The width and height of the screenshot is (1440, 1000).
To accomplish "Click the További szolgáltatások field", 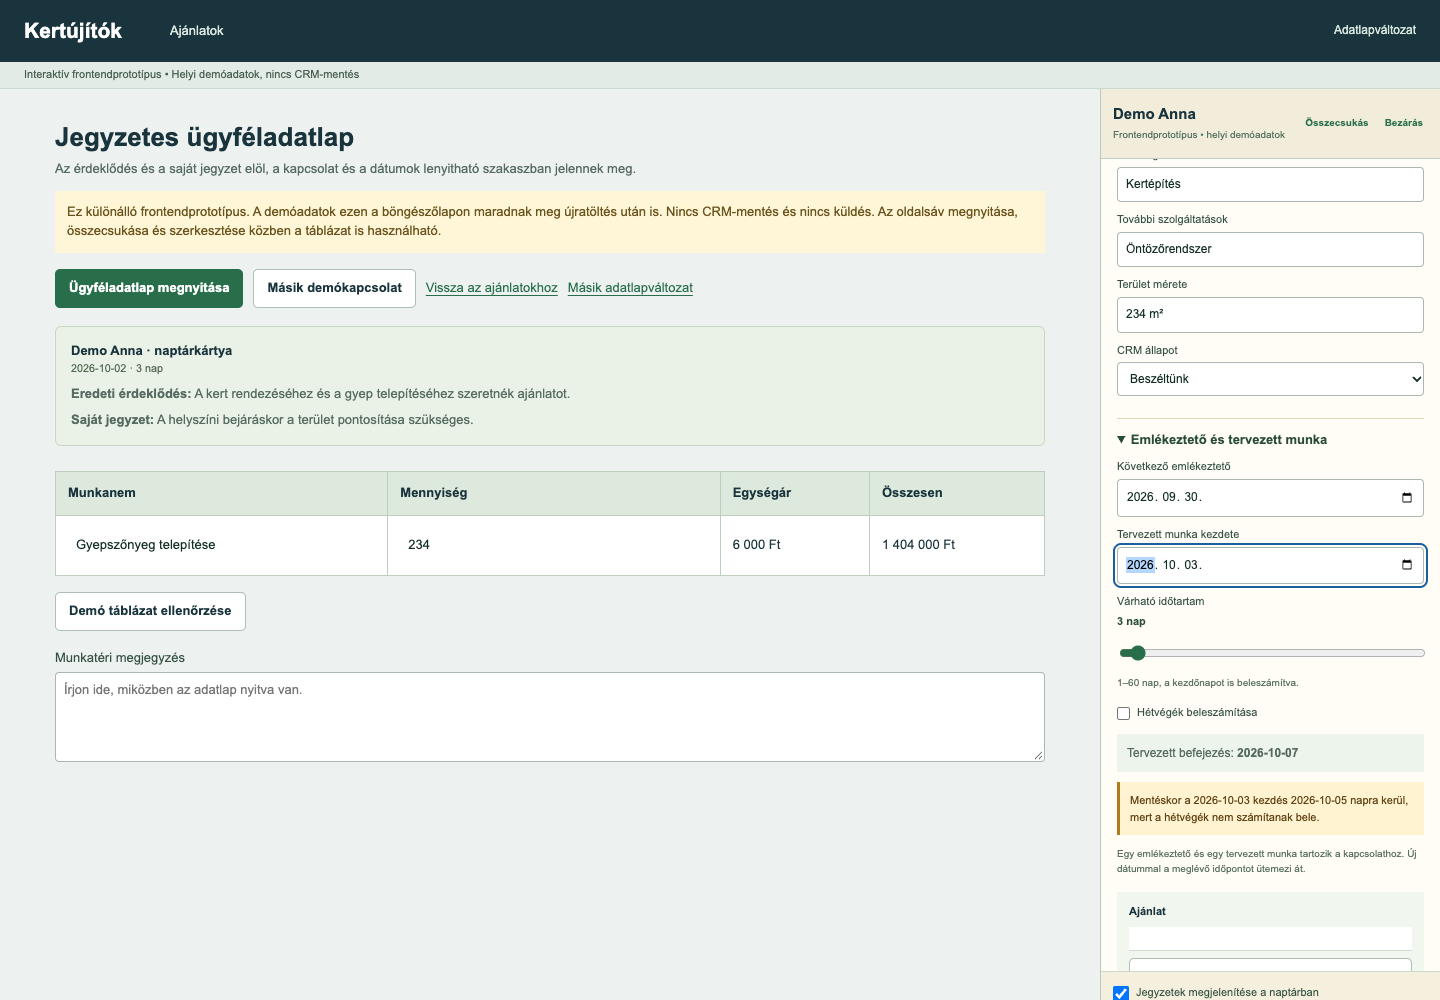I will 1270,249.
